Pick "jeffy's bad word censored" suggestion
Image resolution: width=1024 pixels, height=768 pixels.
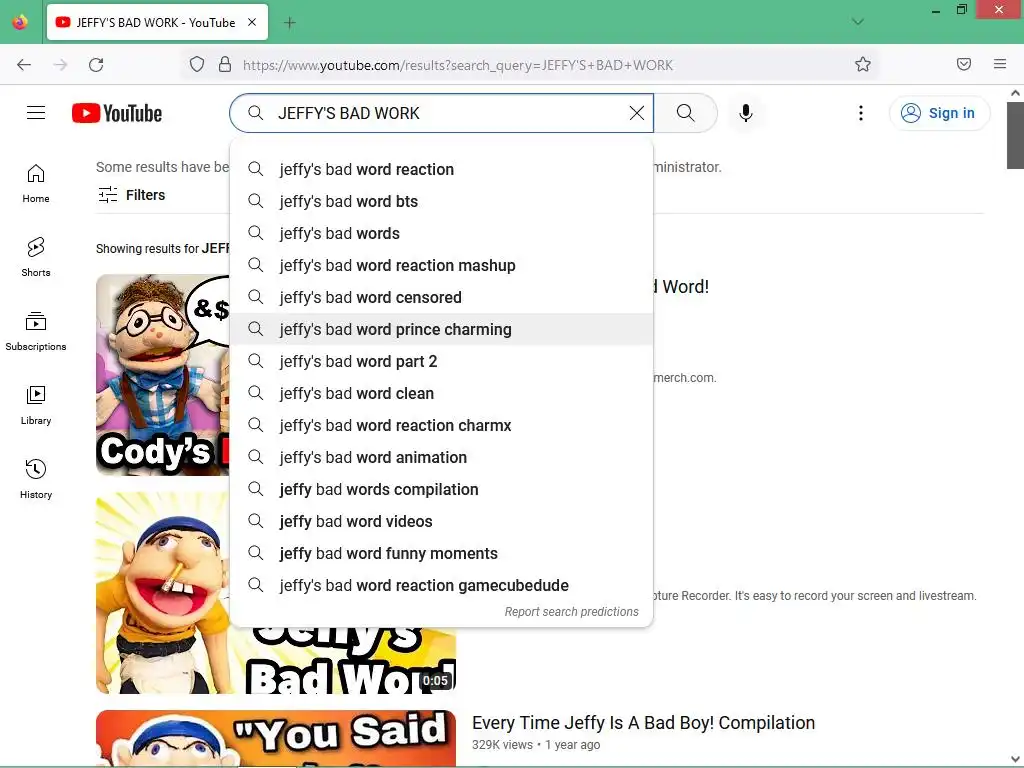click(x=441, y=297)
